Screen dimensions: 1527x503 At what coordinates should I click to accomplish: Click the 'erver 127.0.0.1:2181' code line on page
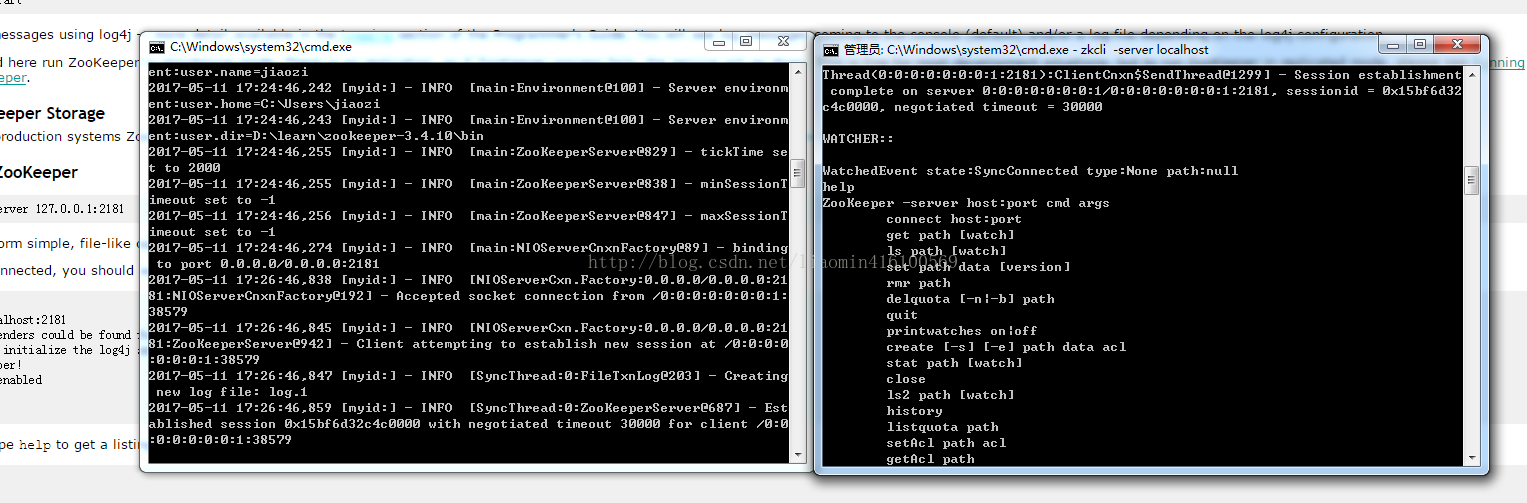pyautogui.click(x=62, y=209)
